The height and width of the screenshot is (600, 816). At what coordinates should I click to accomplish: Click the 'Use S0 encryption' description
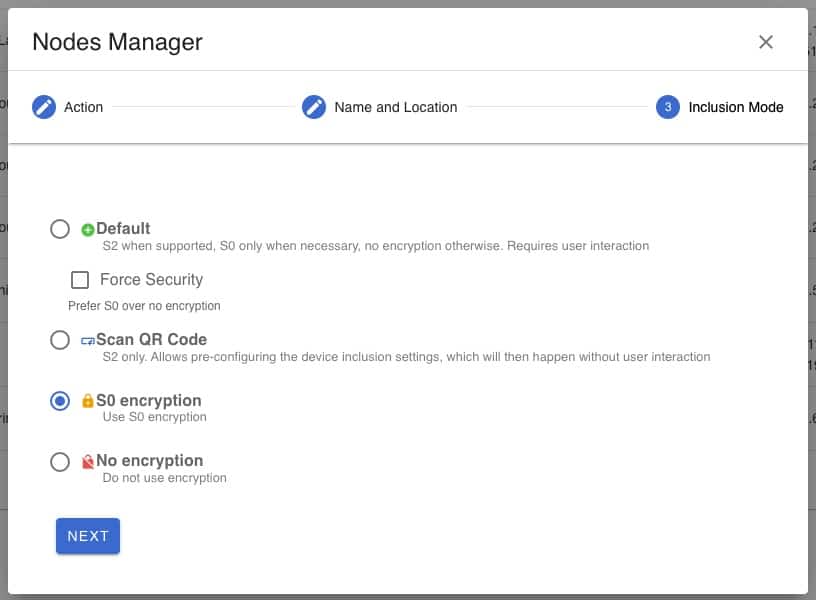(155, 417)
